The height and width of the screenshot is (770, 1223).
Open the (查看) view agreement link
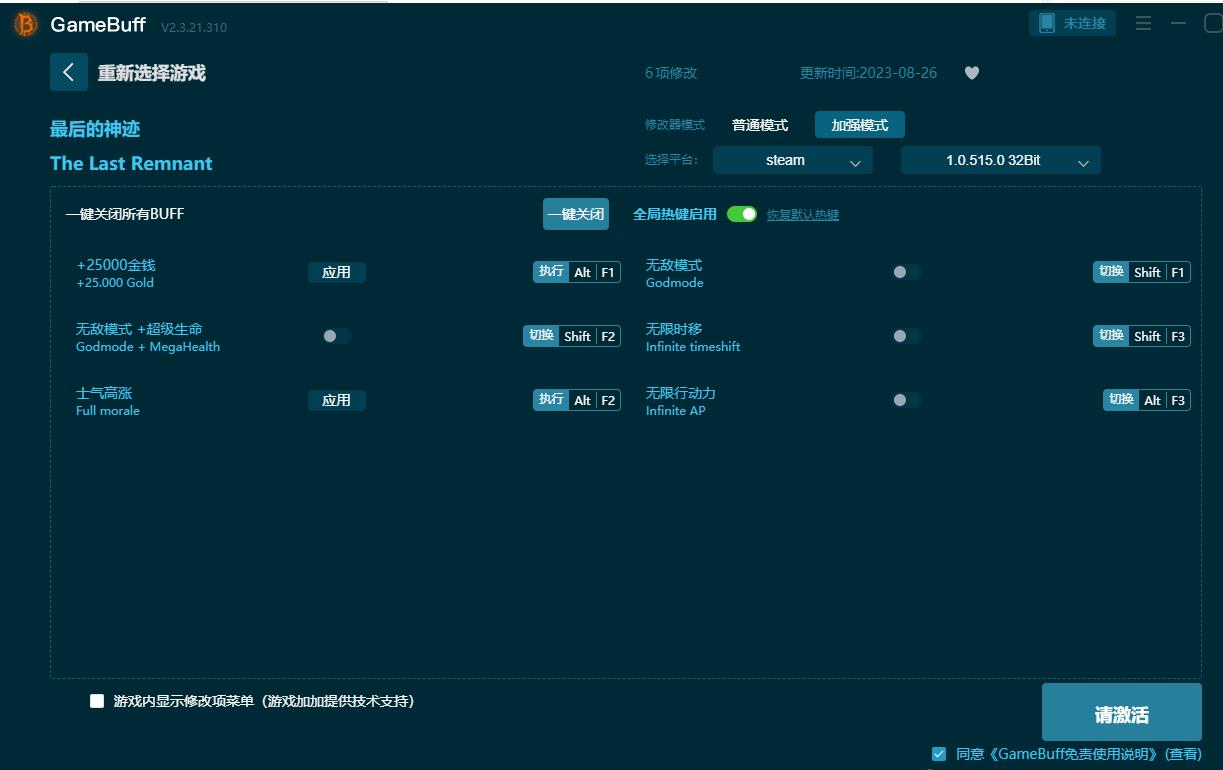[x=1184, y=754]
